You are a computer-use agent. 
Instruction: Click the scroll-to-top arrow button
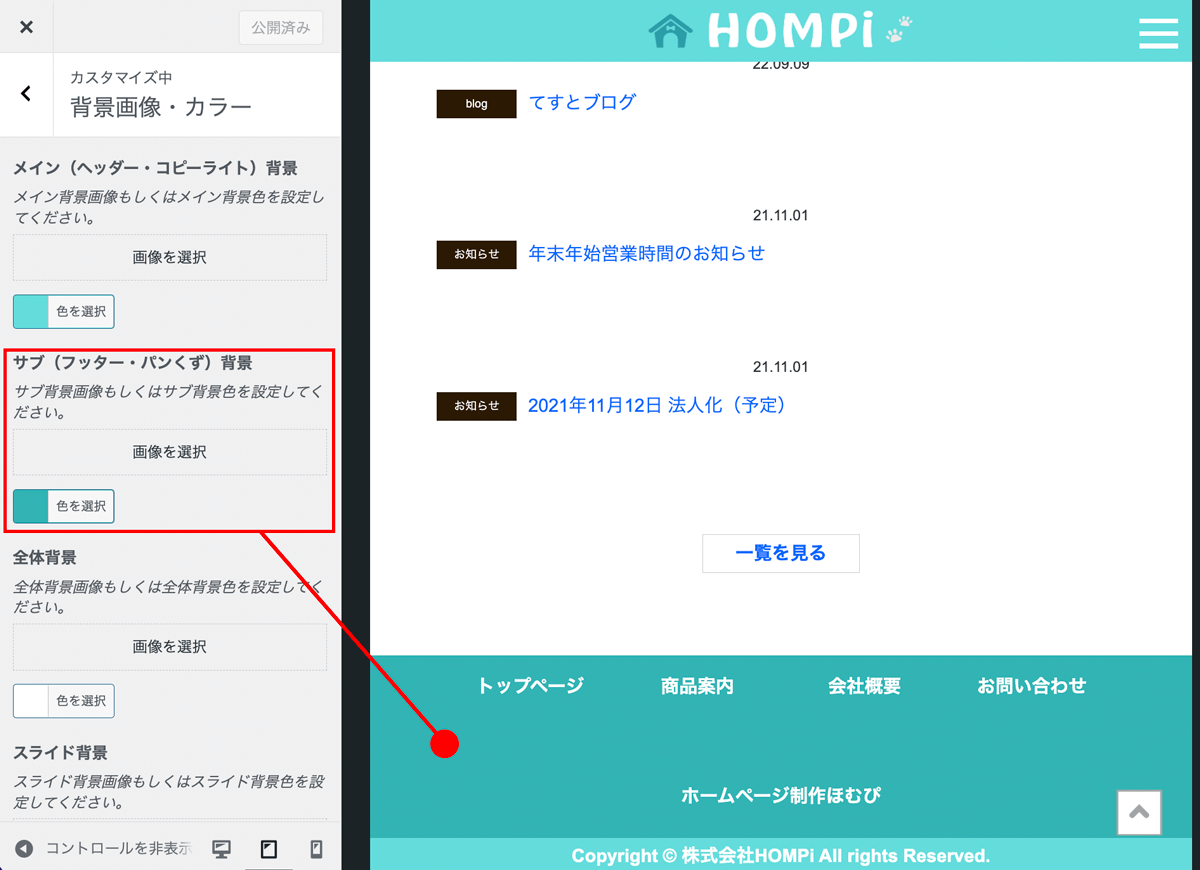click(x=1138, y=813)
